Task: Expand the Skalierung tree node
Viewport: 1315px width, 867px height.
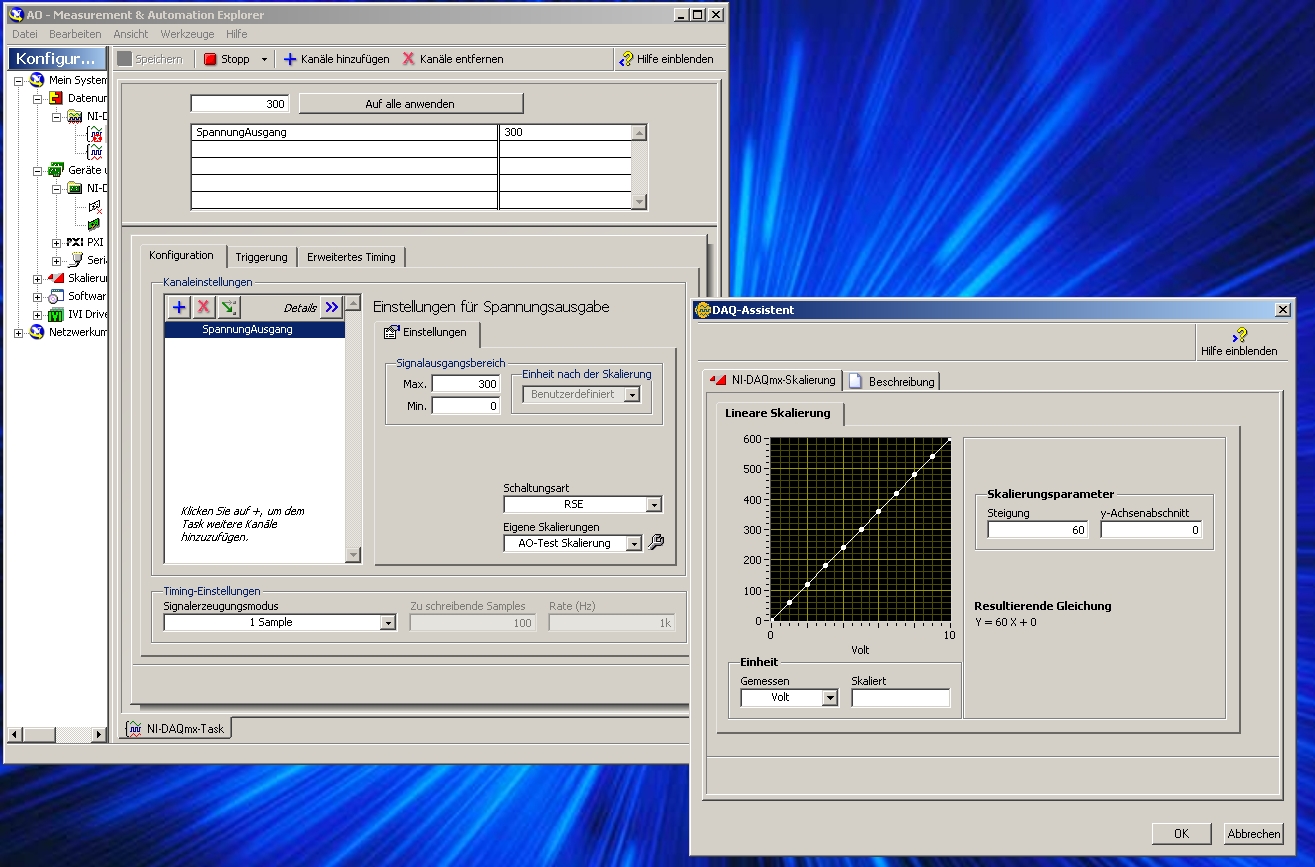Action: [38, 278]
